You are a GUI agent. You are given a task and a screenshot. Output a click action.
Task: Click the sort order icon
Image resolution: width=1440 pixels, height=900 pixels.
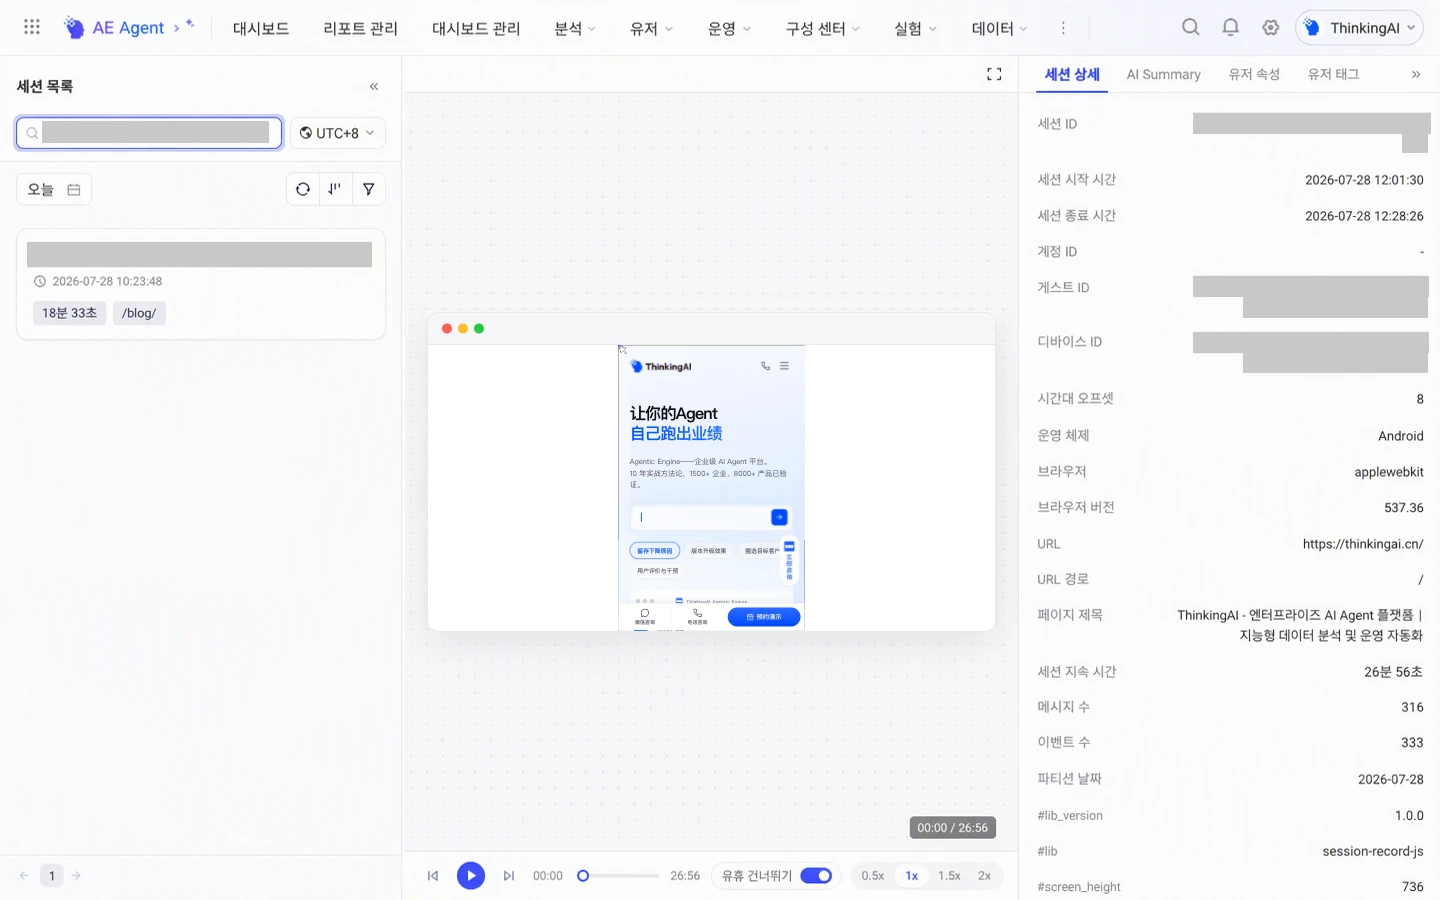click(x=335, y=189)
